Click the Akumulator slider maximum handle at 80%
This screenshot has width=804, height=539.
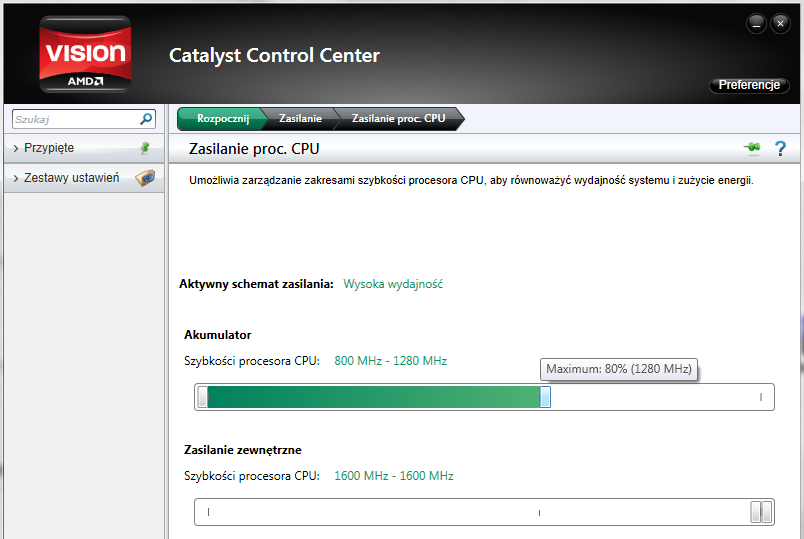coord(545,397)
